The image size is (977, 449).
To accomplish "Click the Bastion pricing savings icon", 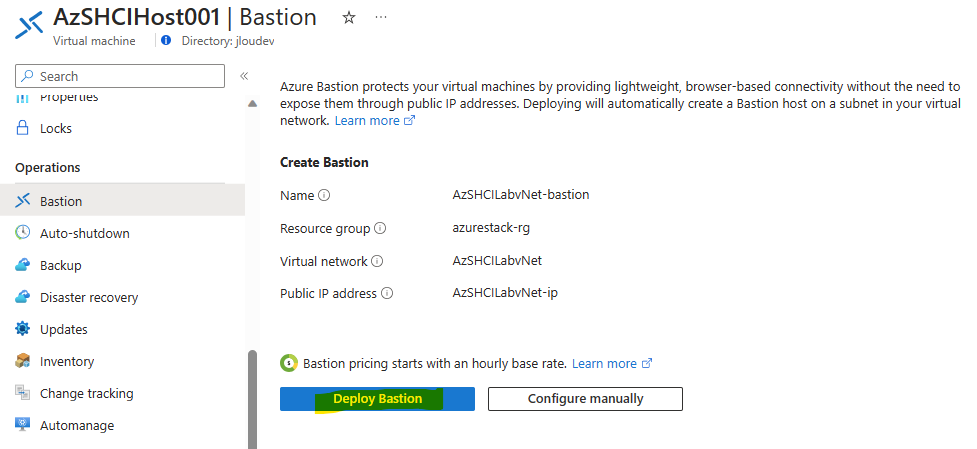I will tap(289, 363).
